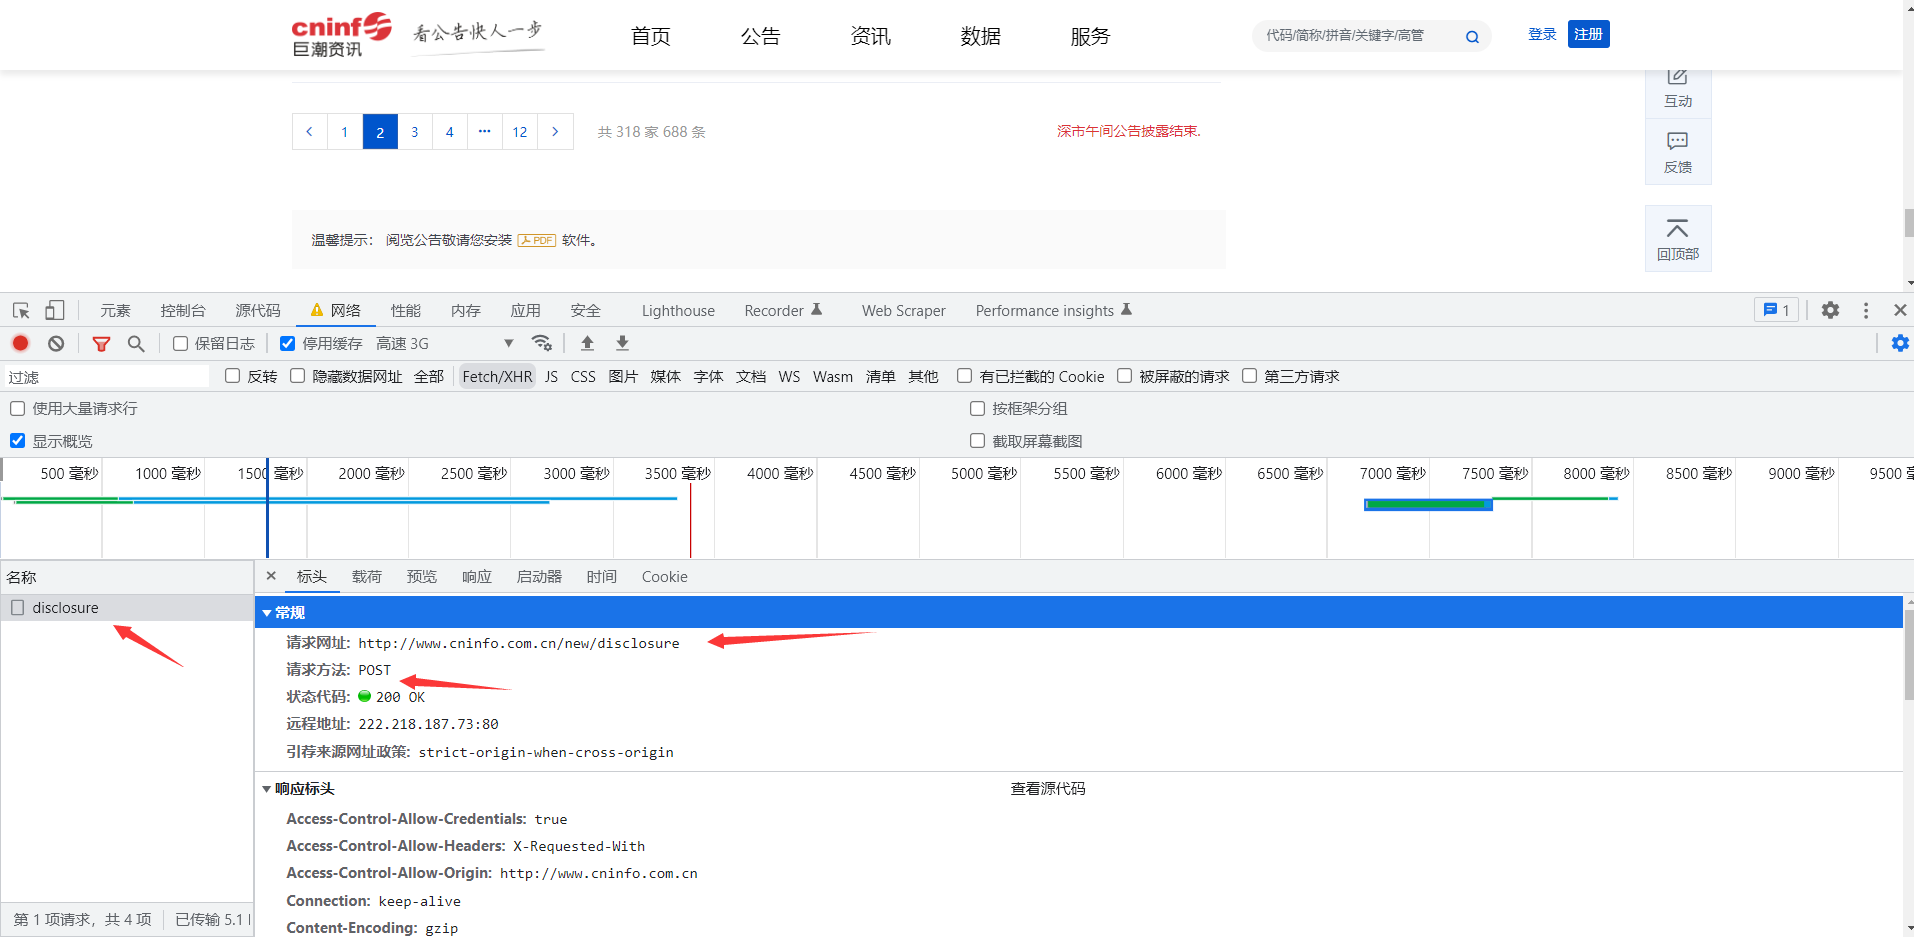This screenshot has width=1914, height=937.
Task: Open the 载荷 request tab
Action: [x=367, y=576]
